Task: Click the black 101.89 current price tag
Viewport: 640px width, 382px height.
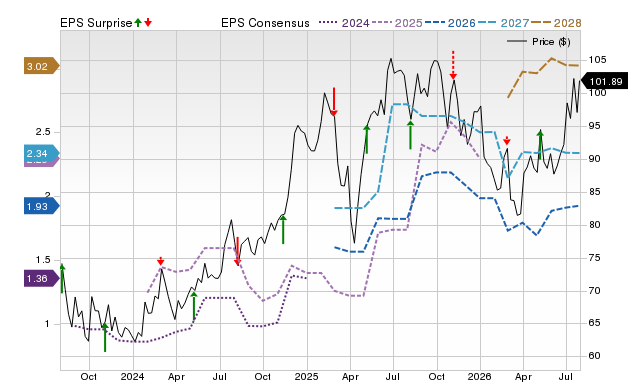Action: [604, 81]
